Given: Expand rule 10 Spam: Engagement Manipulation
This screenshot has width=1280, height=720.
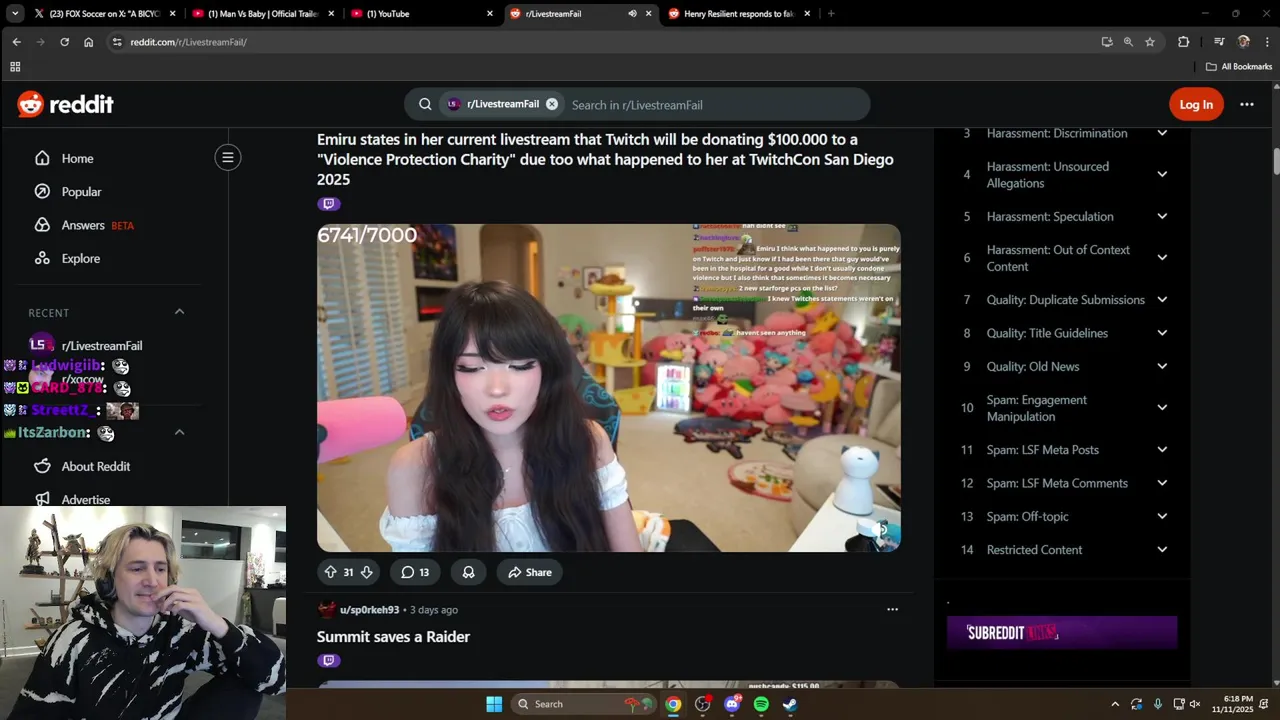Looking at the screenshot, I should point(1162,408).
